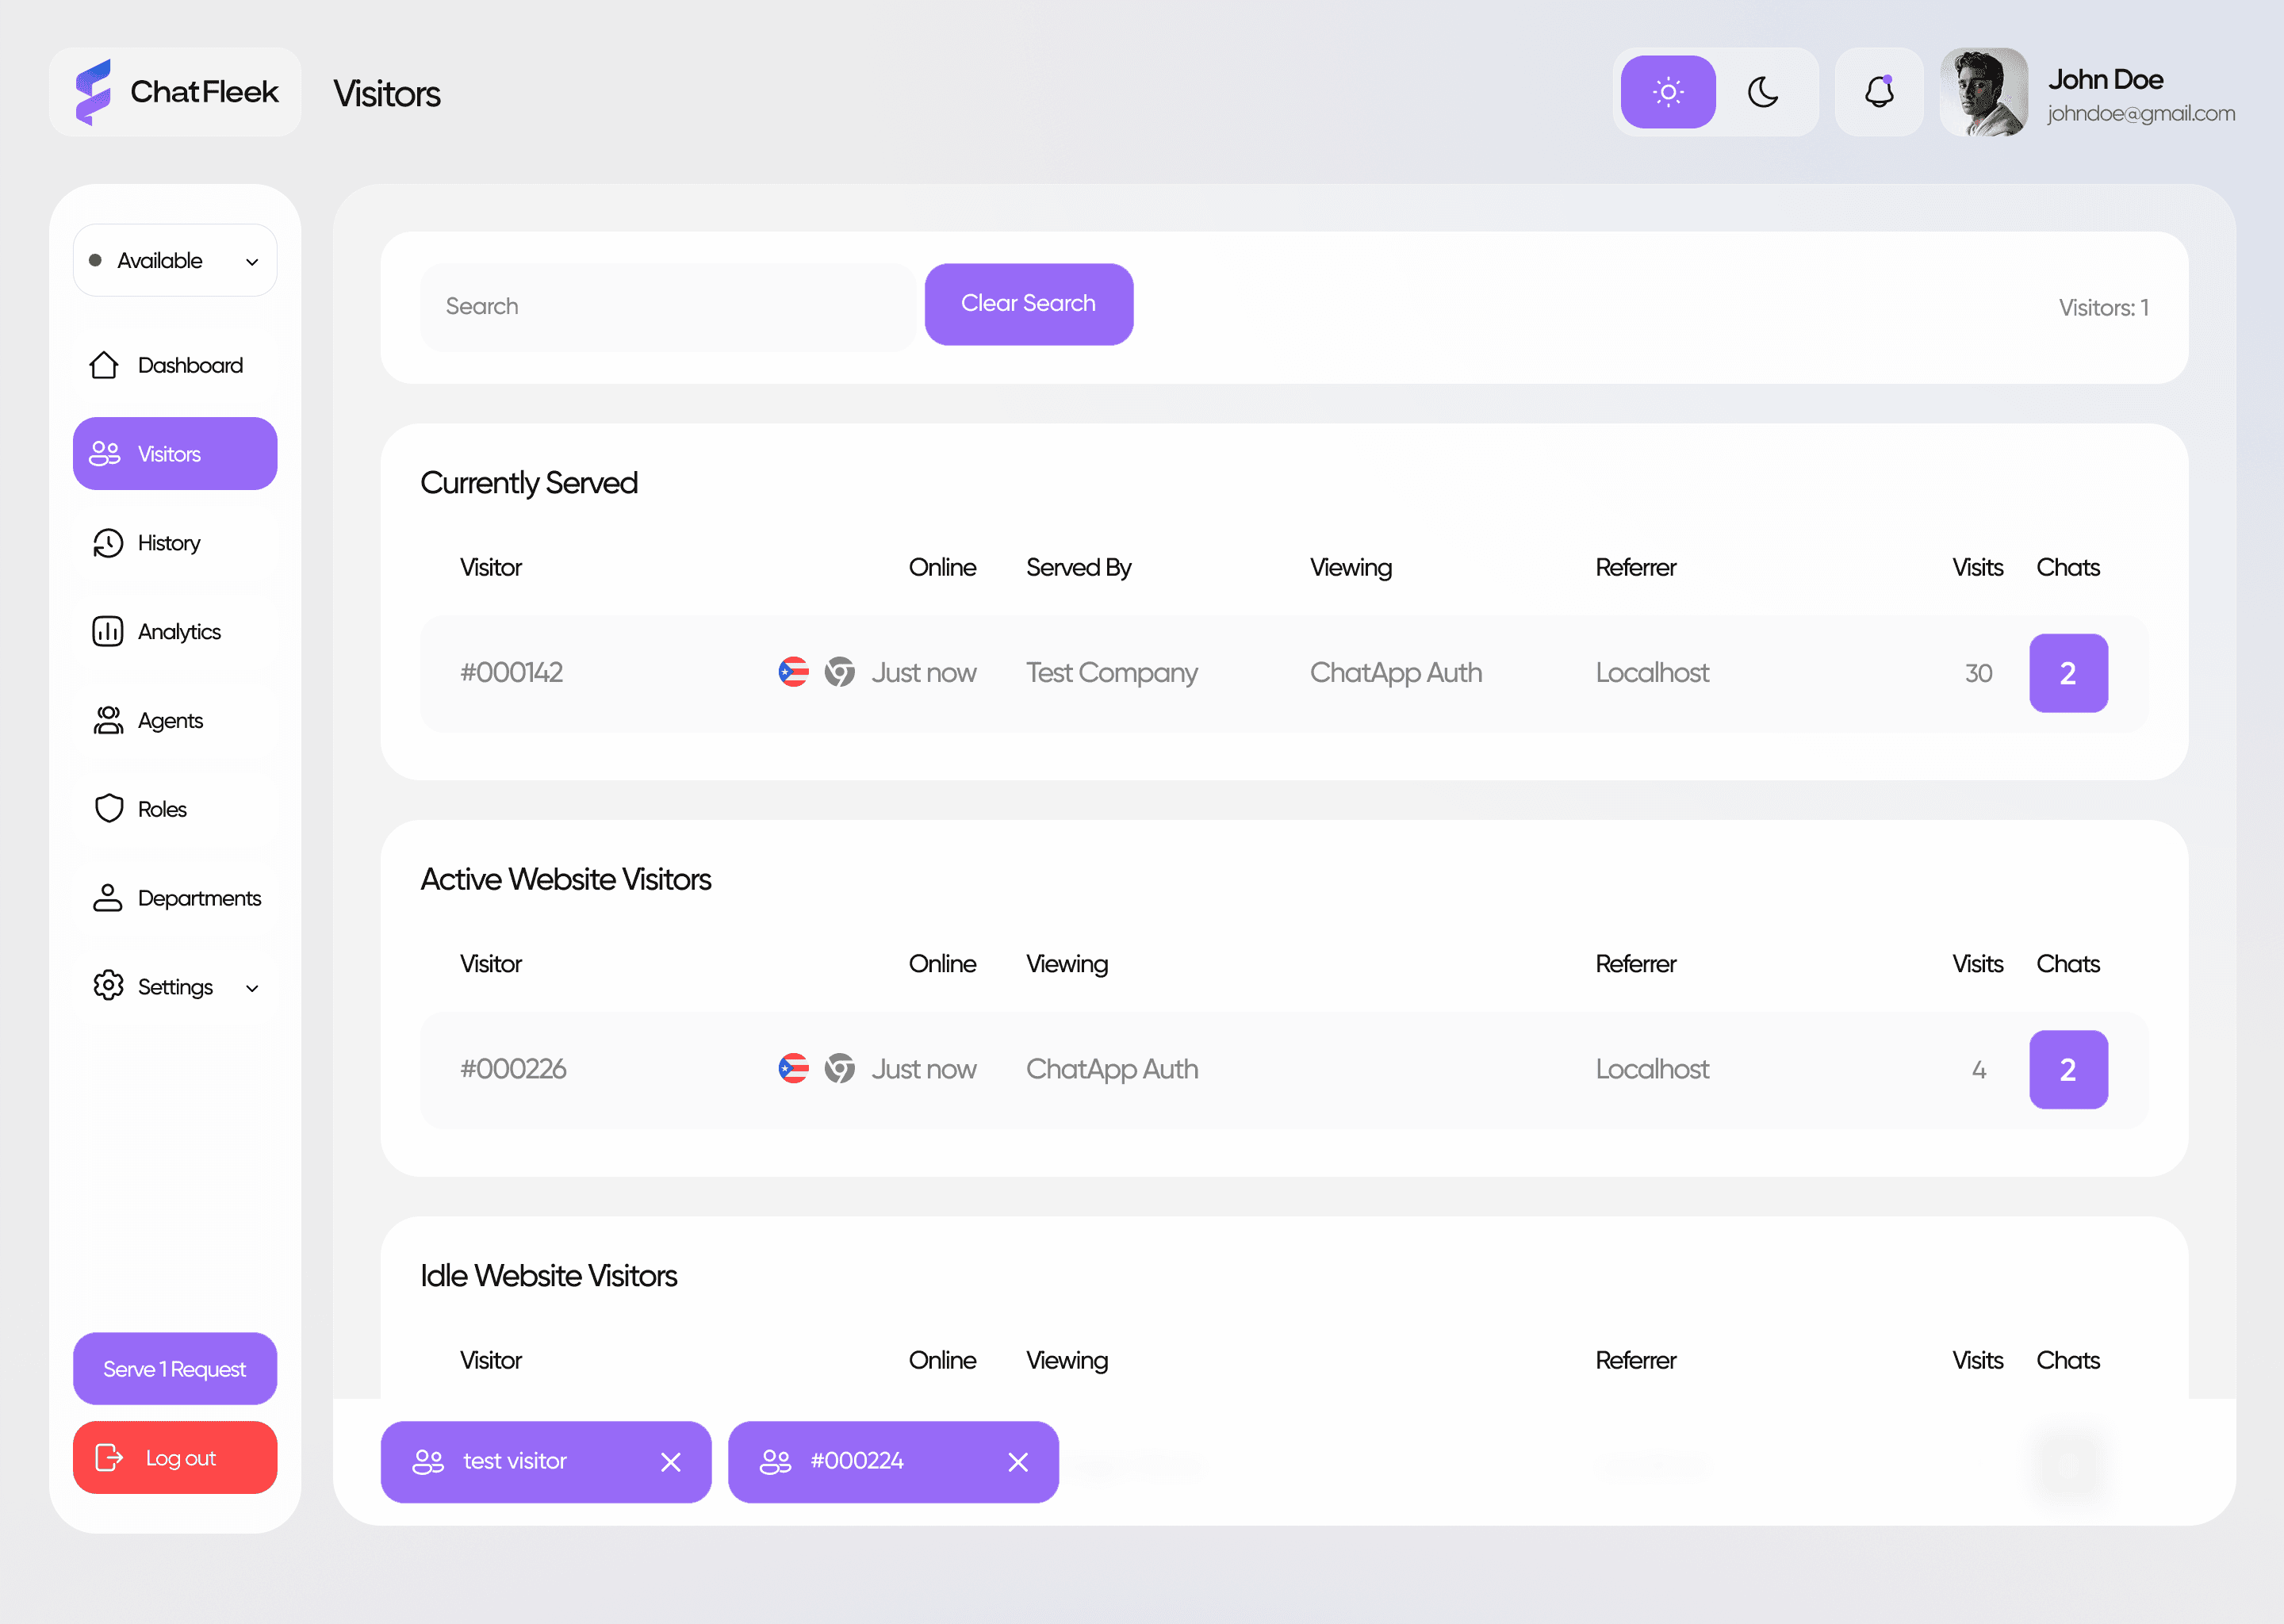The width and height of the screenshot is (2284, 1624).
Task: Click people icon on #000224 tab
Action: (x=775, y=1462)
